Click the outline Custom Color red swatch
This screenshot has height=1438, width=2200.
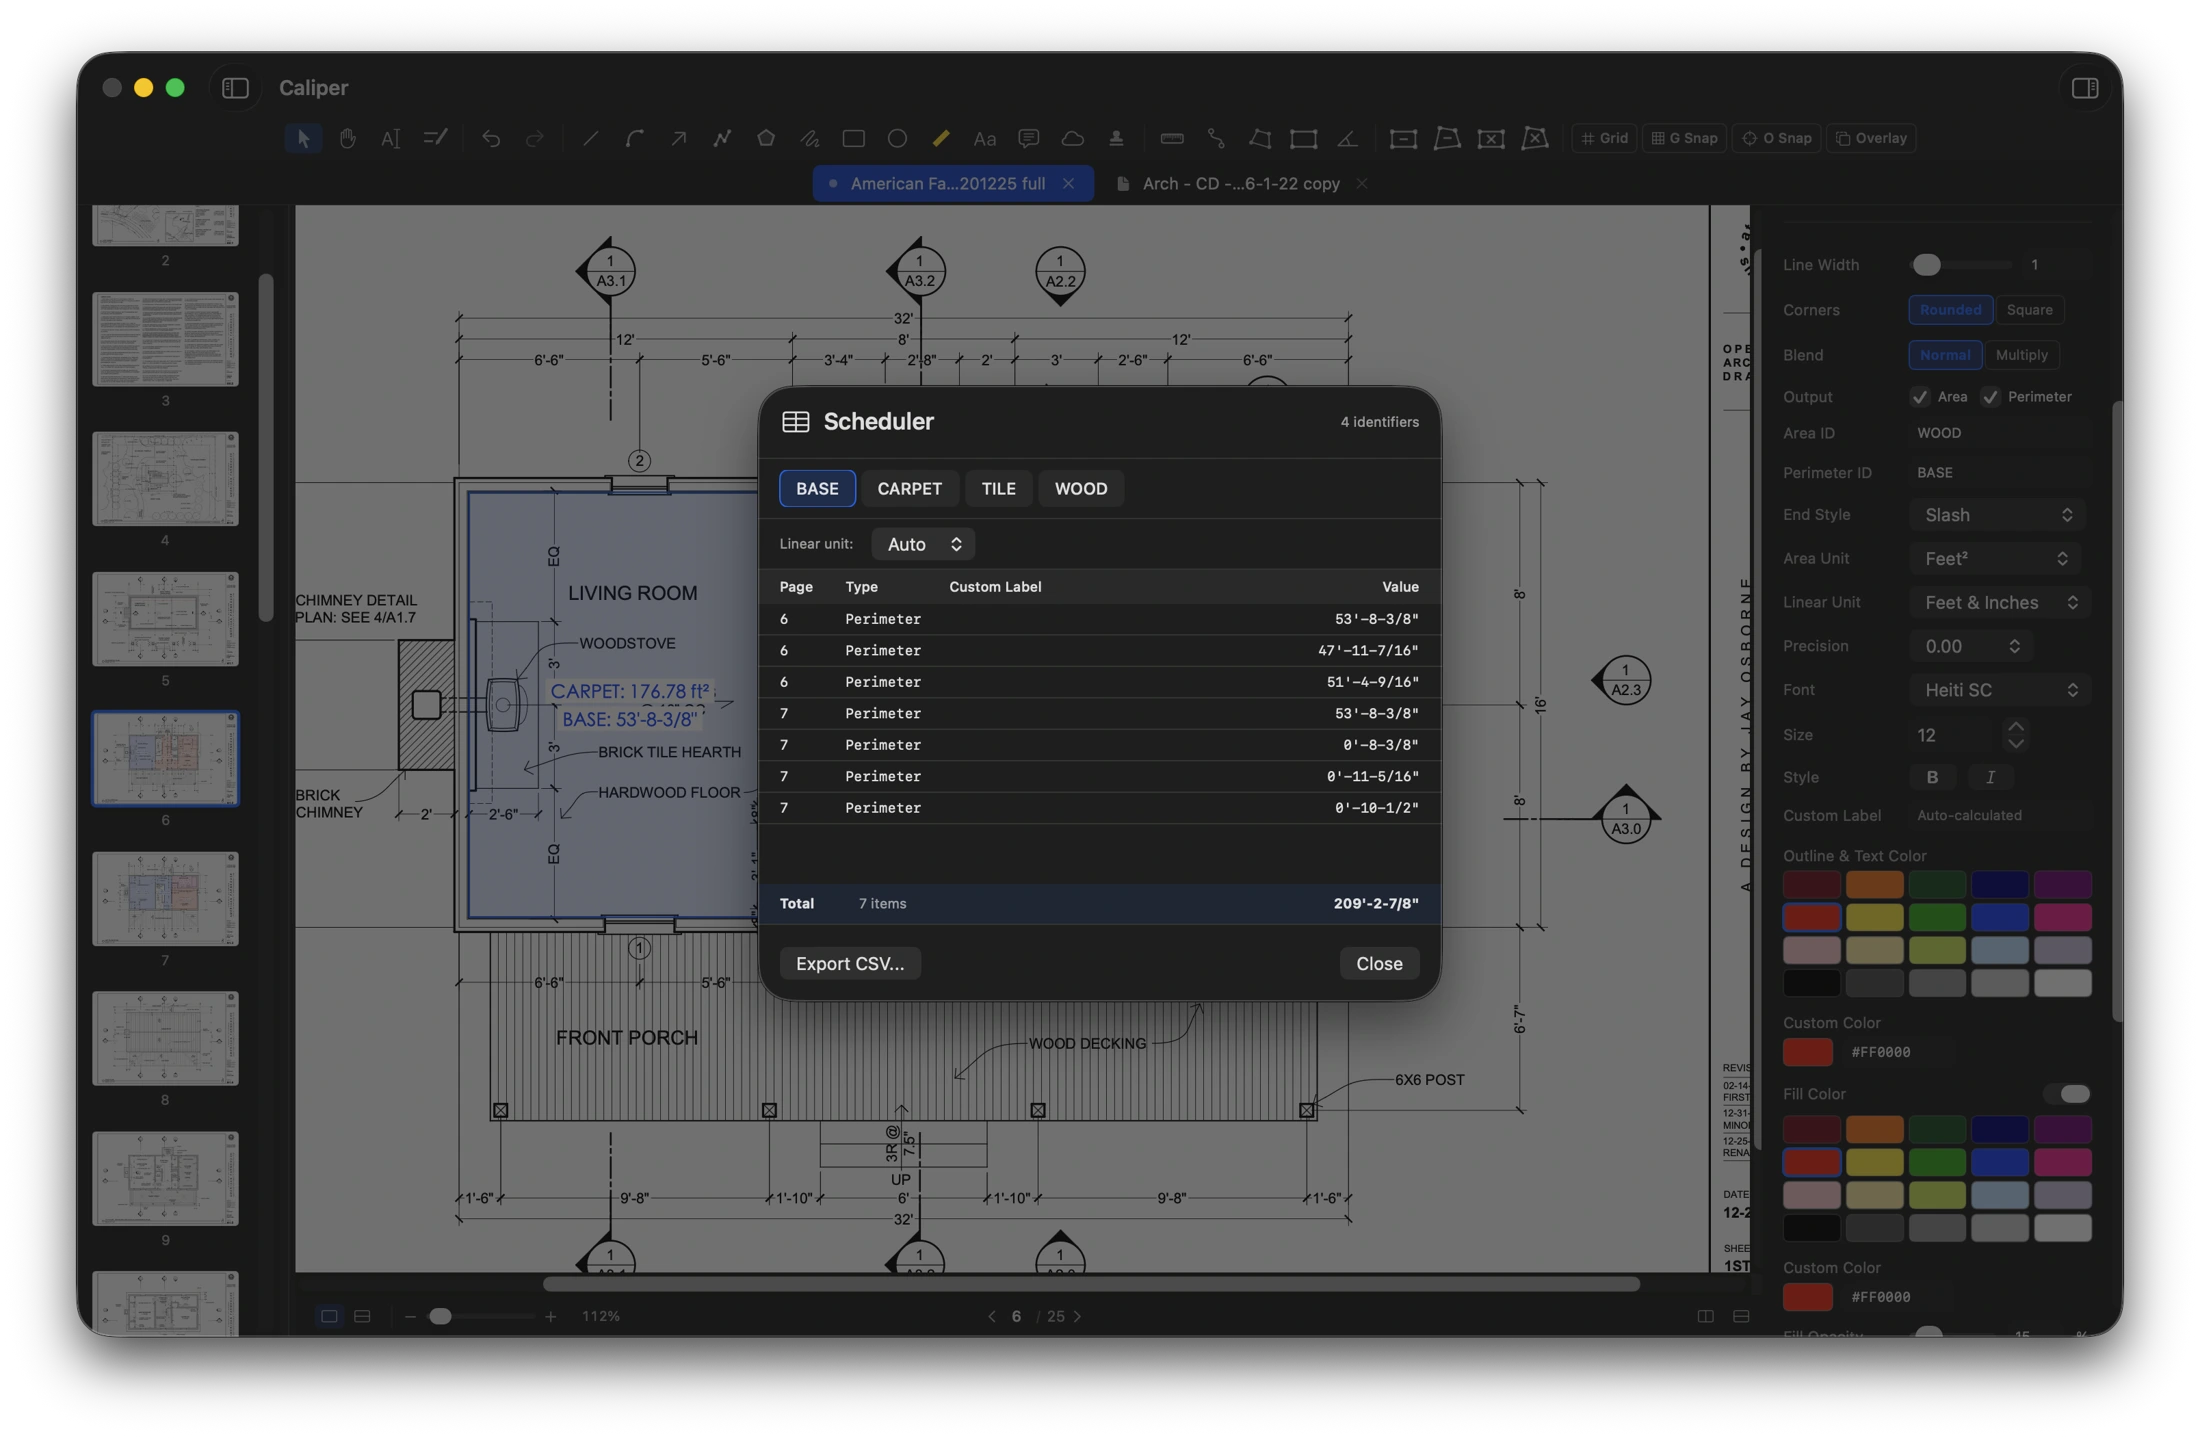tap(1808, 1052)
